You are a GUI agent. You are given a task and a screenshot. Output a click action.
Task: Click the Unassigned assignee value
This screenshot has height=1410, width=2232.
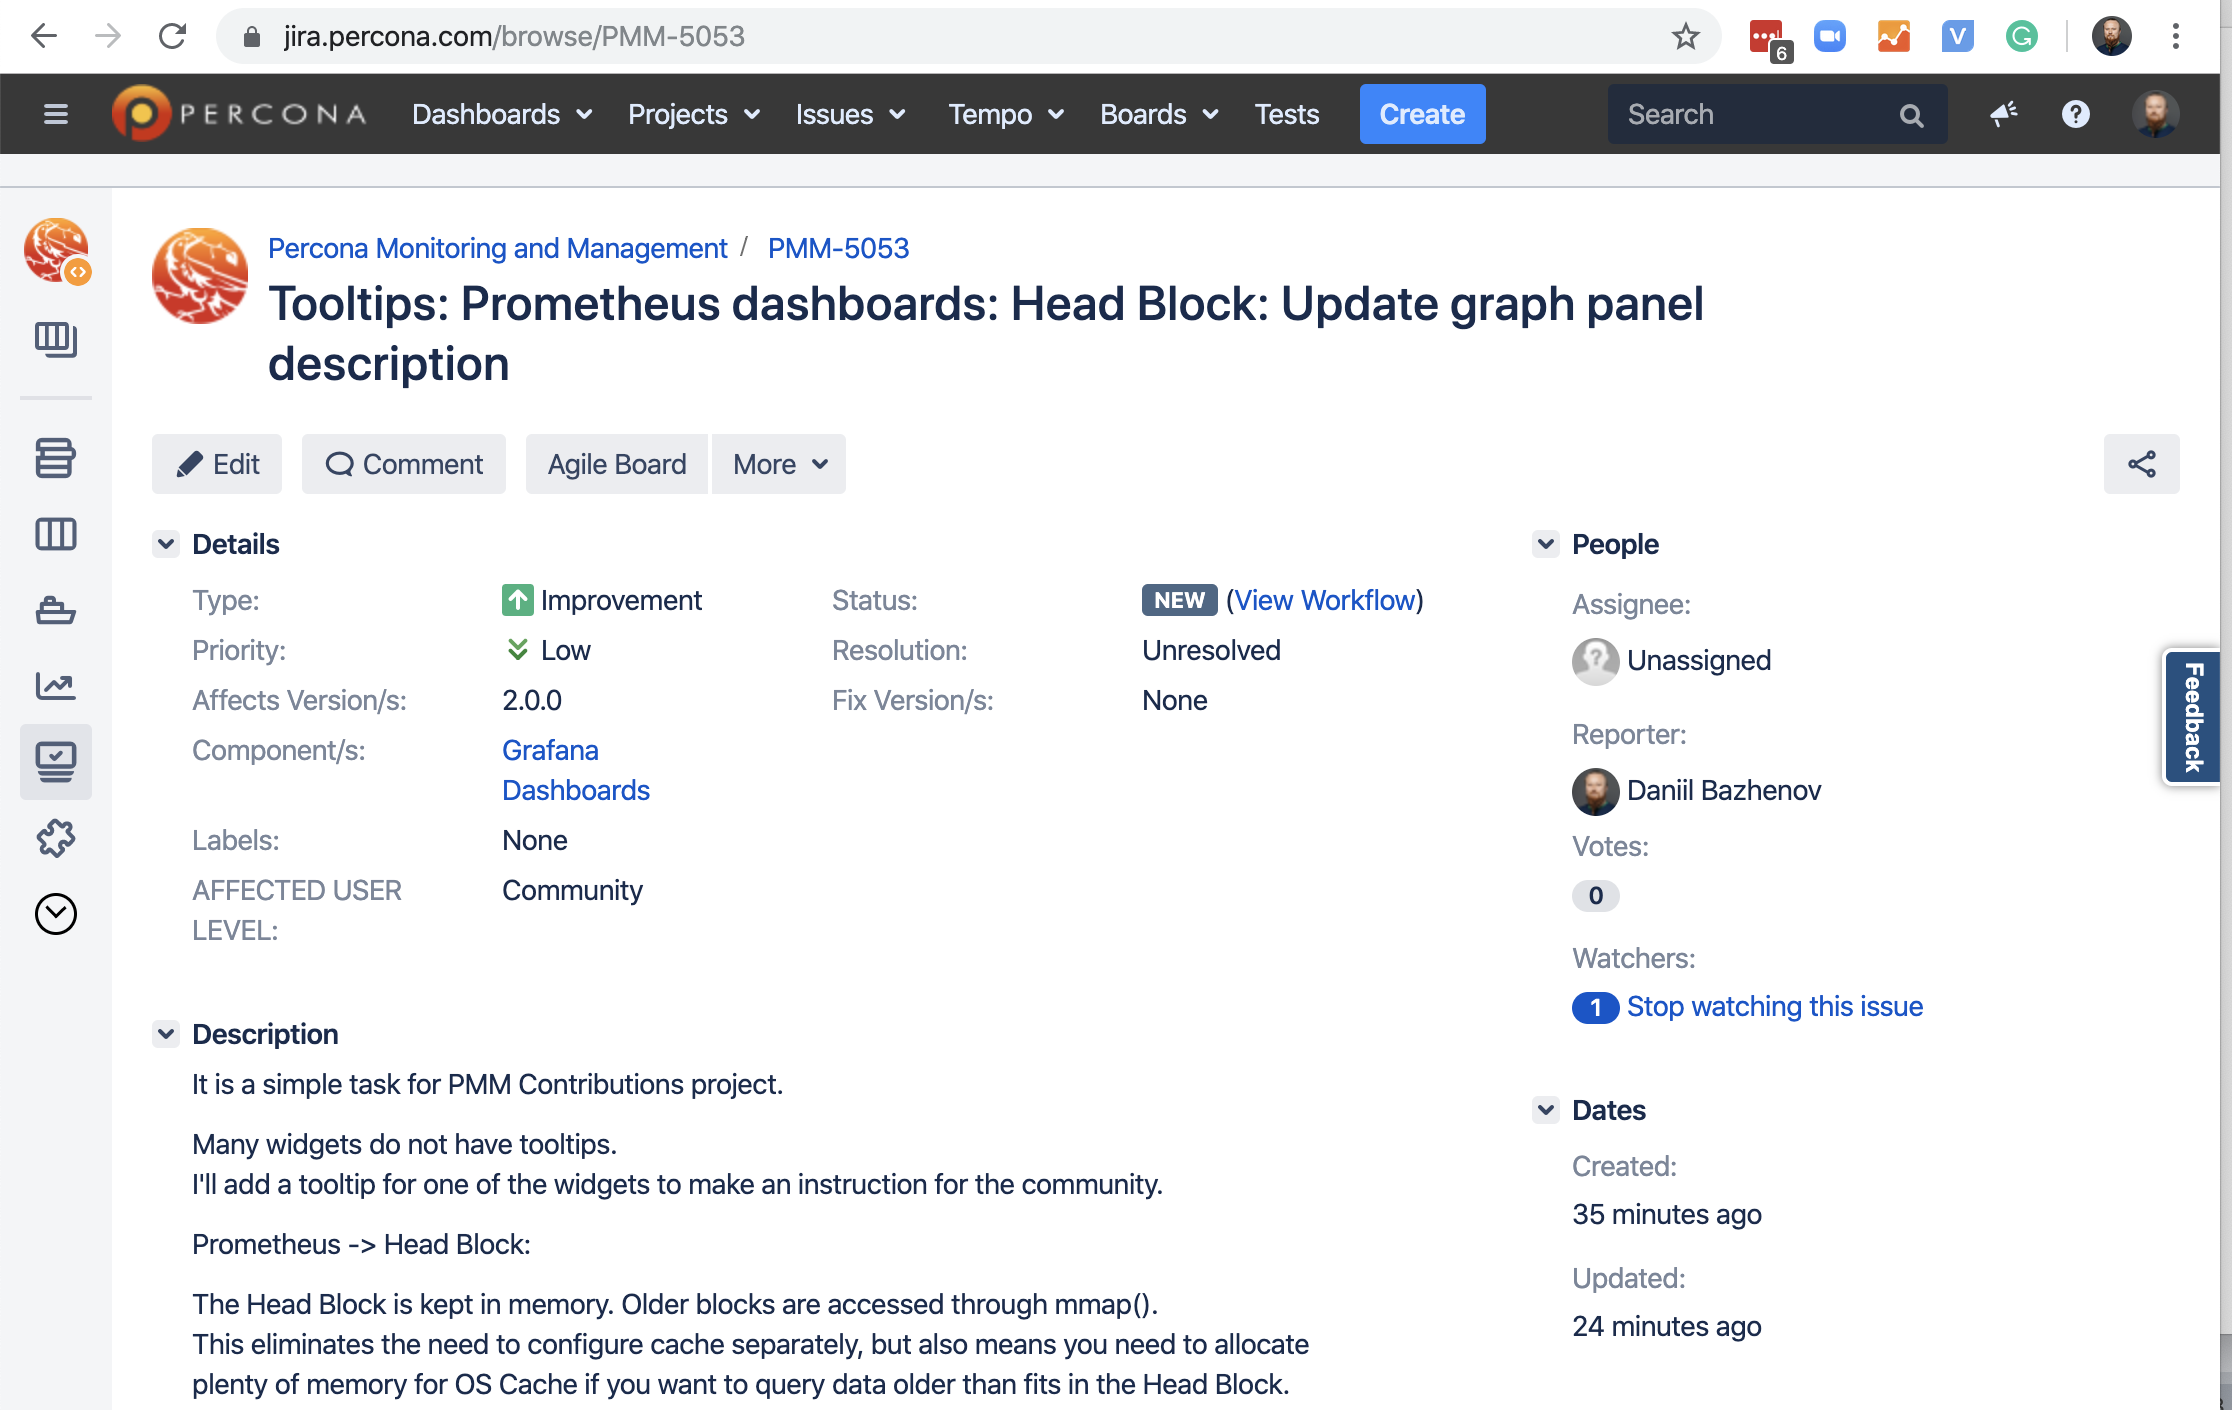point(1699,660)
